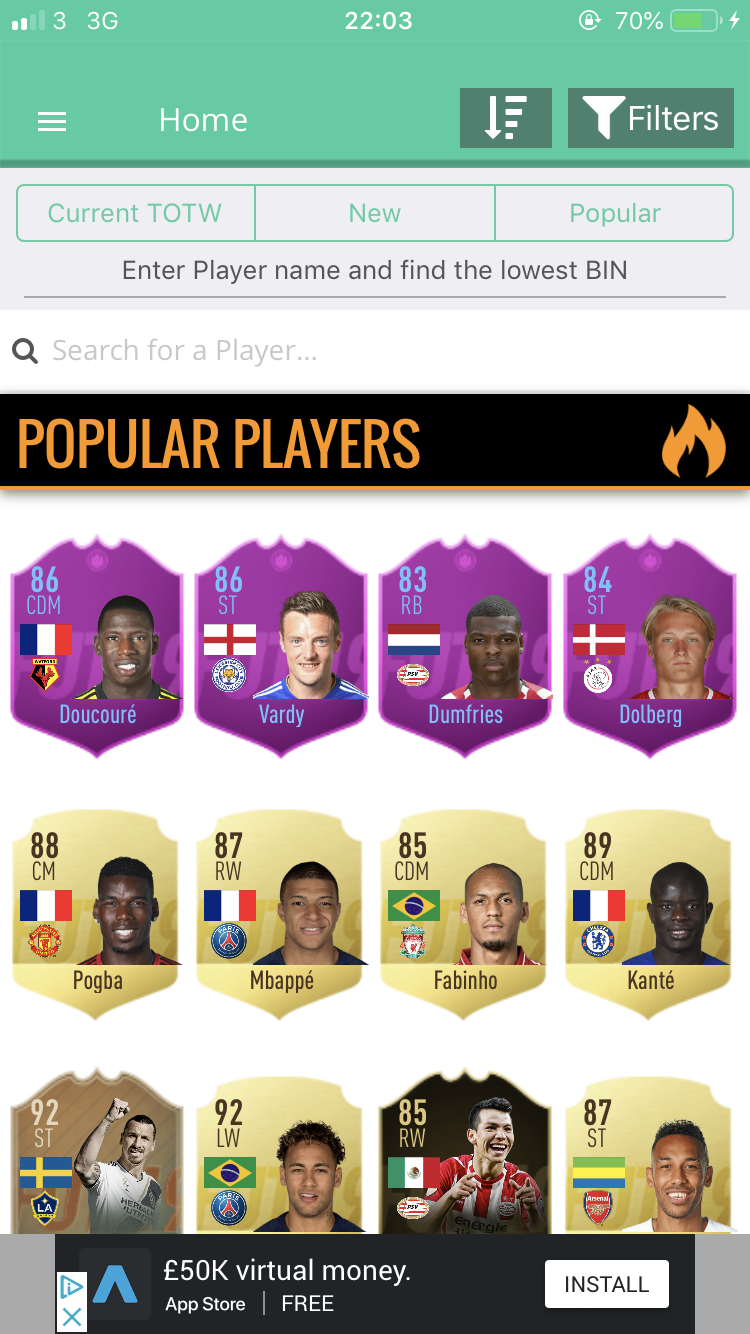Switch to the New tab
750x1334 pixels.
tap(375, 213)
